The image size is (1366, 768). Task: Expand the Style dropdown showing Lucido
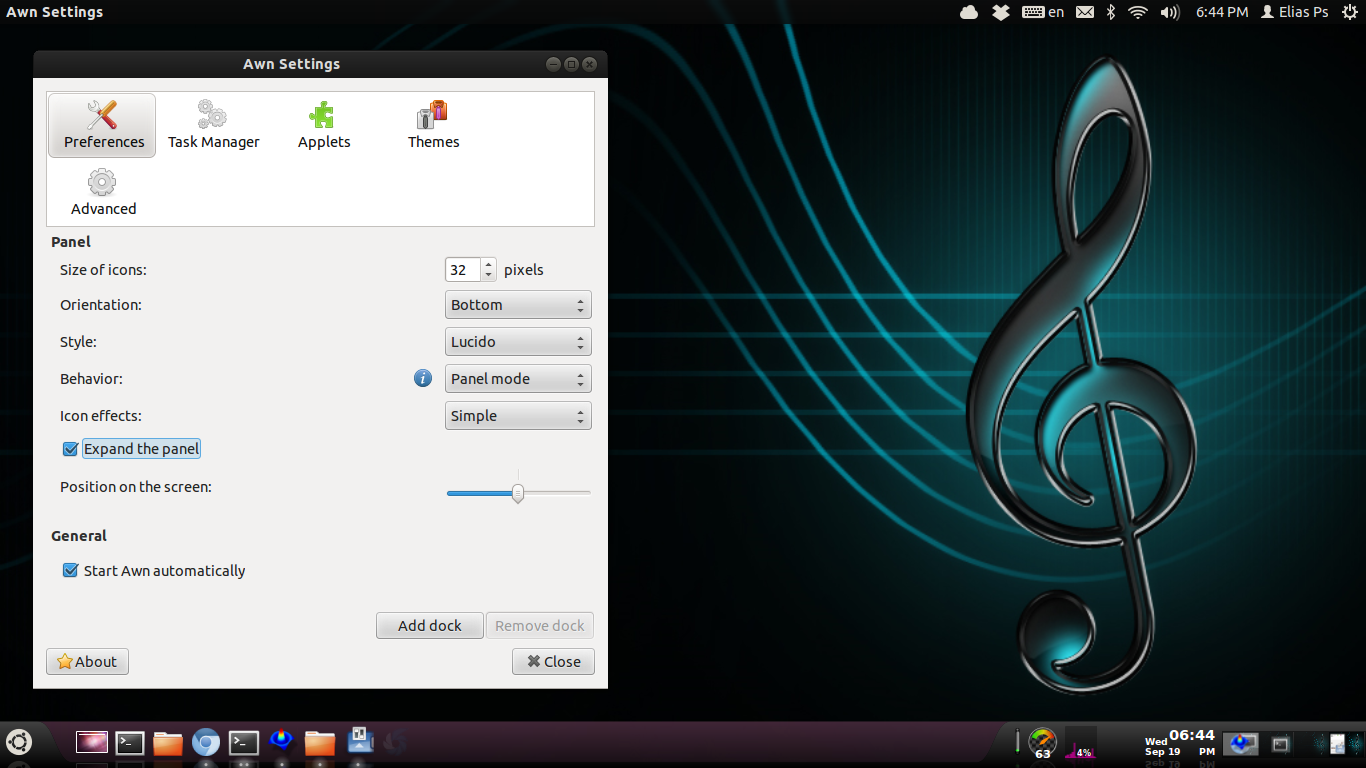click(517, 342)
